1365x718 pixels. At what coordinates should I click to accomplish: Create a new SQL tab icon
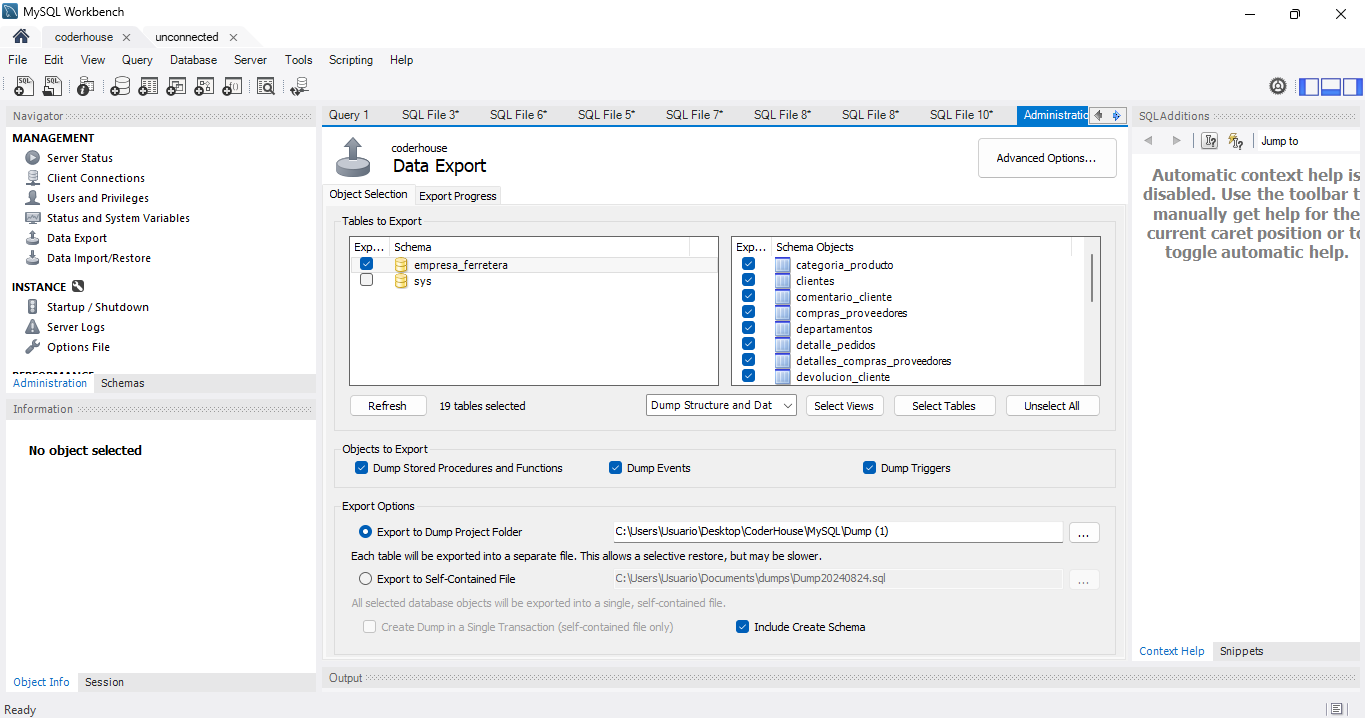tap(24, 87)
